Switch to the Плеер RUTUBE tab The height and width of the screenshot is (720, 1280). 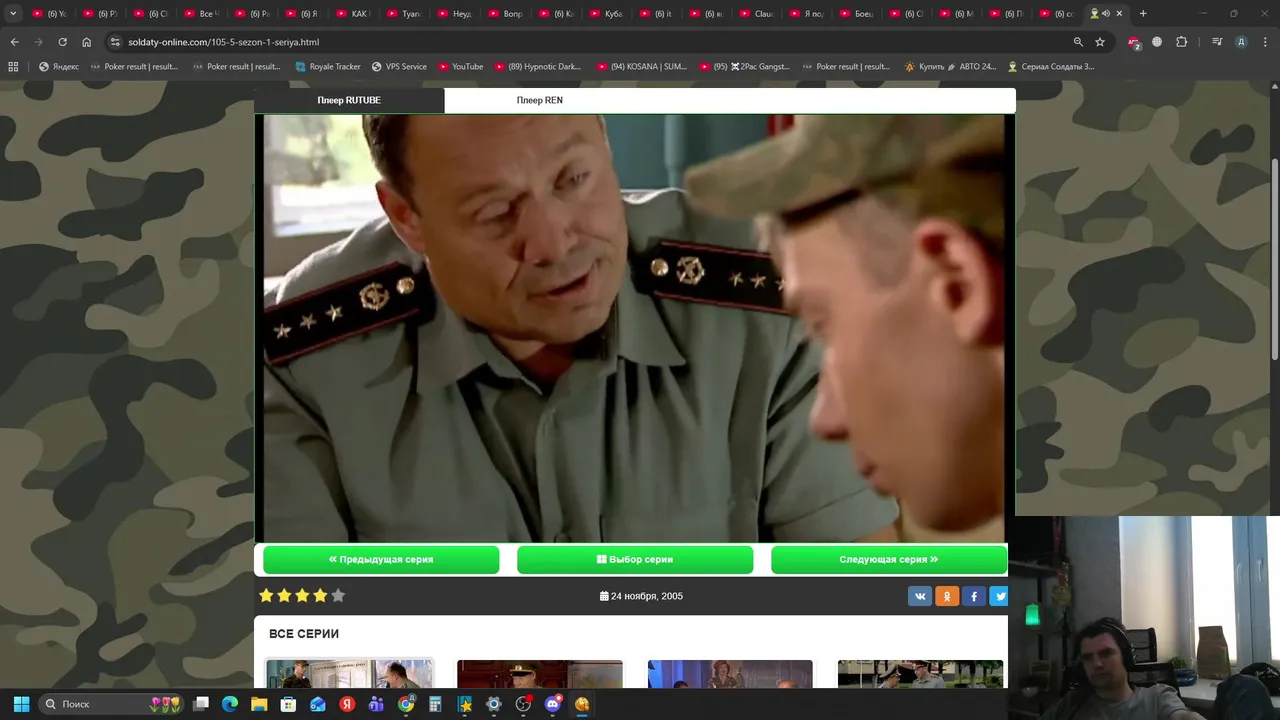[349, 100]
